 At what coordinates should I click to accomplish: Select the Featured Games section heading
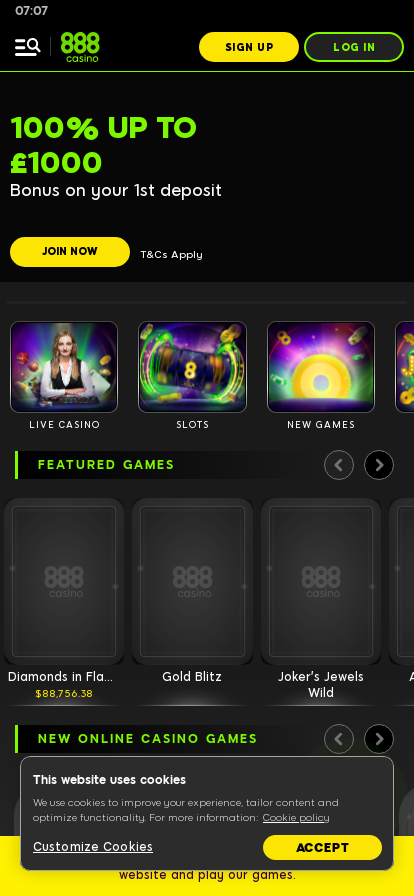(x=106, y=465)
